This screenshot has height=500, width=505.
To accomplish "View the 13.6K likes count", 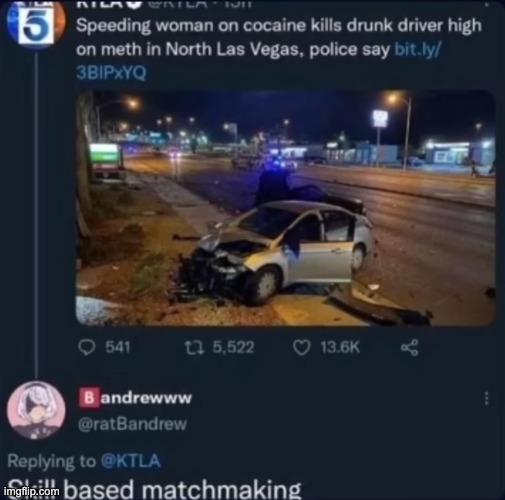I will (x=340, y=347).
